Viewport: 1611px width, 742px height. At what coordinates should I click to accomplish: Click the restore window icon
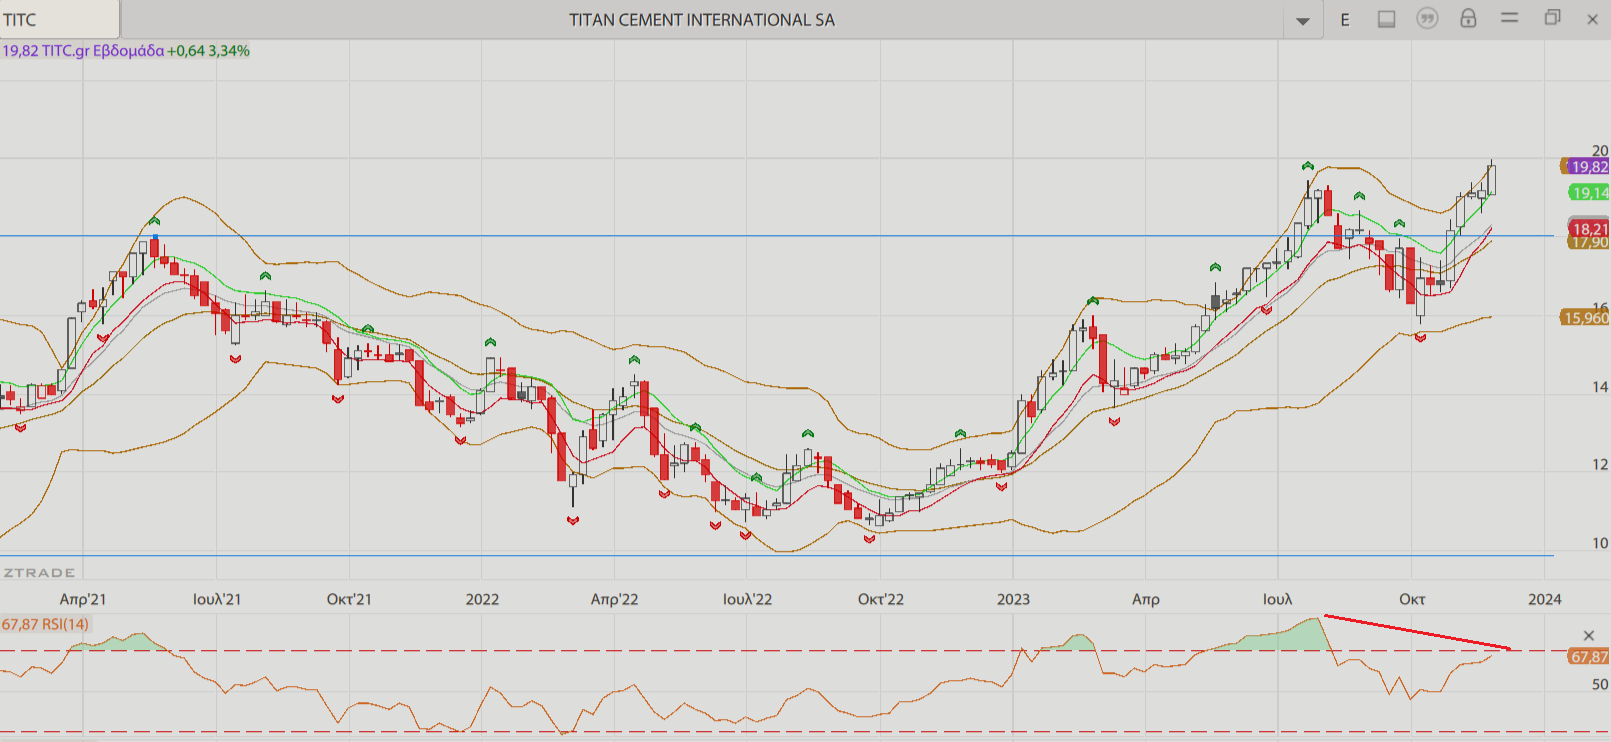coord(1552,17)
